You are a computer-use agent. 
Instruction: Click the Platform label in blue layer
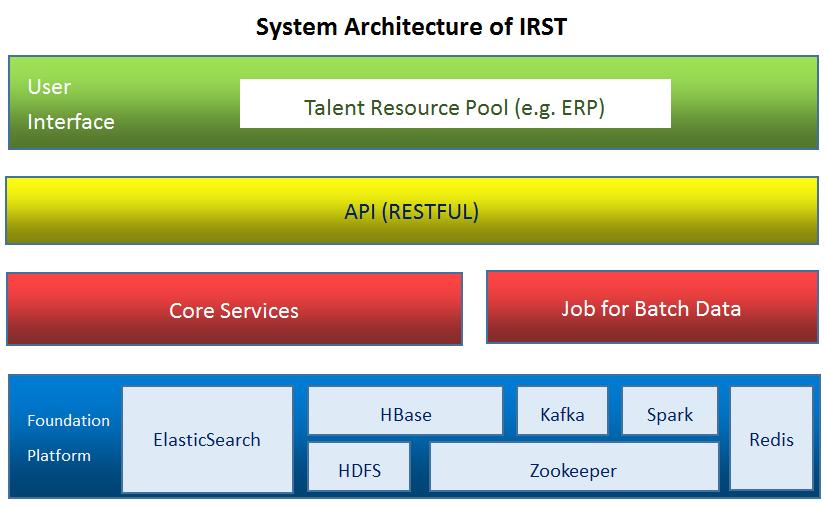click(x=59, y=455)
